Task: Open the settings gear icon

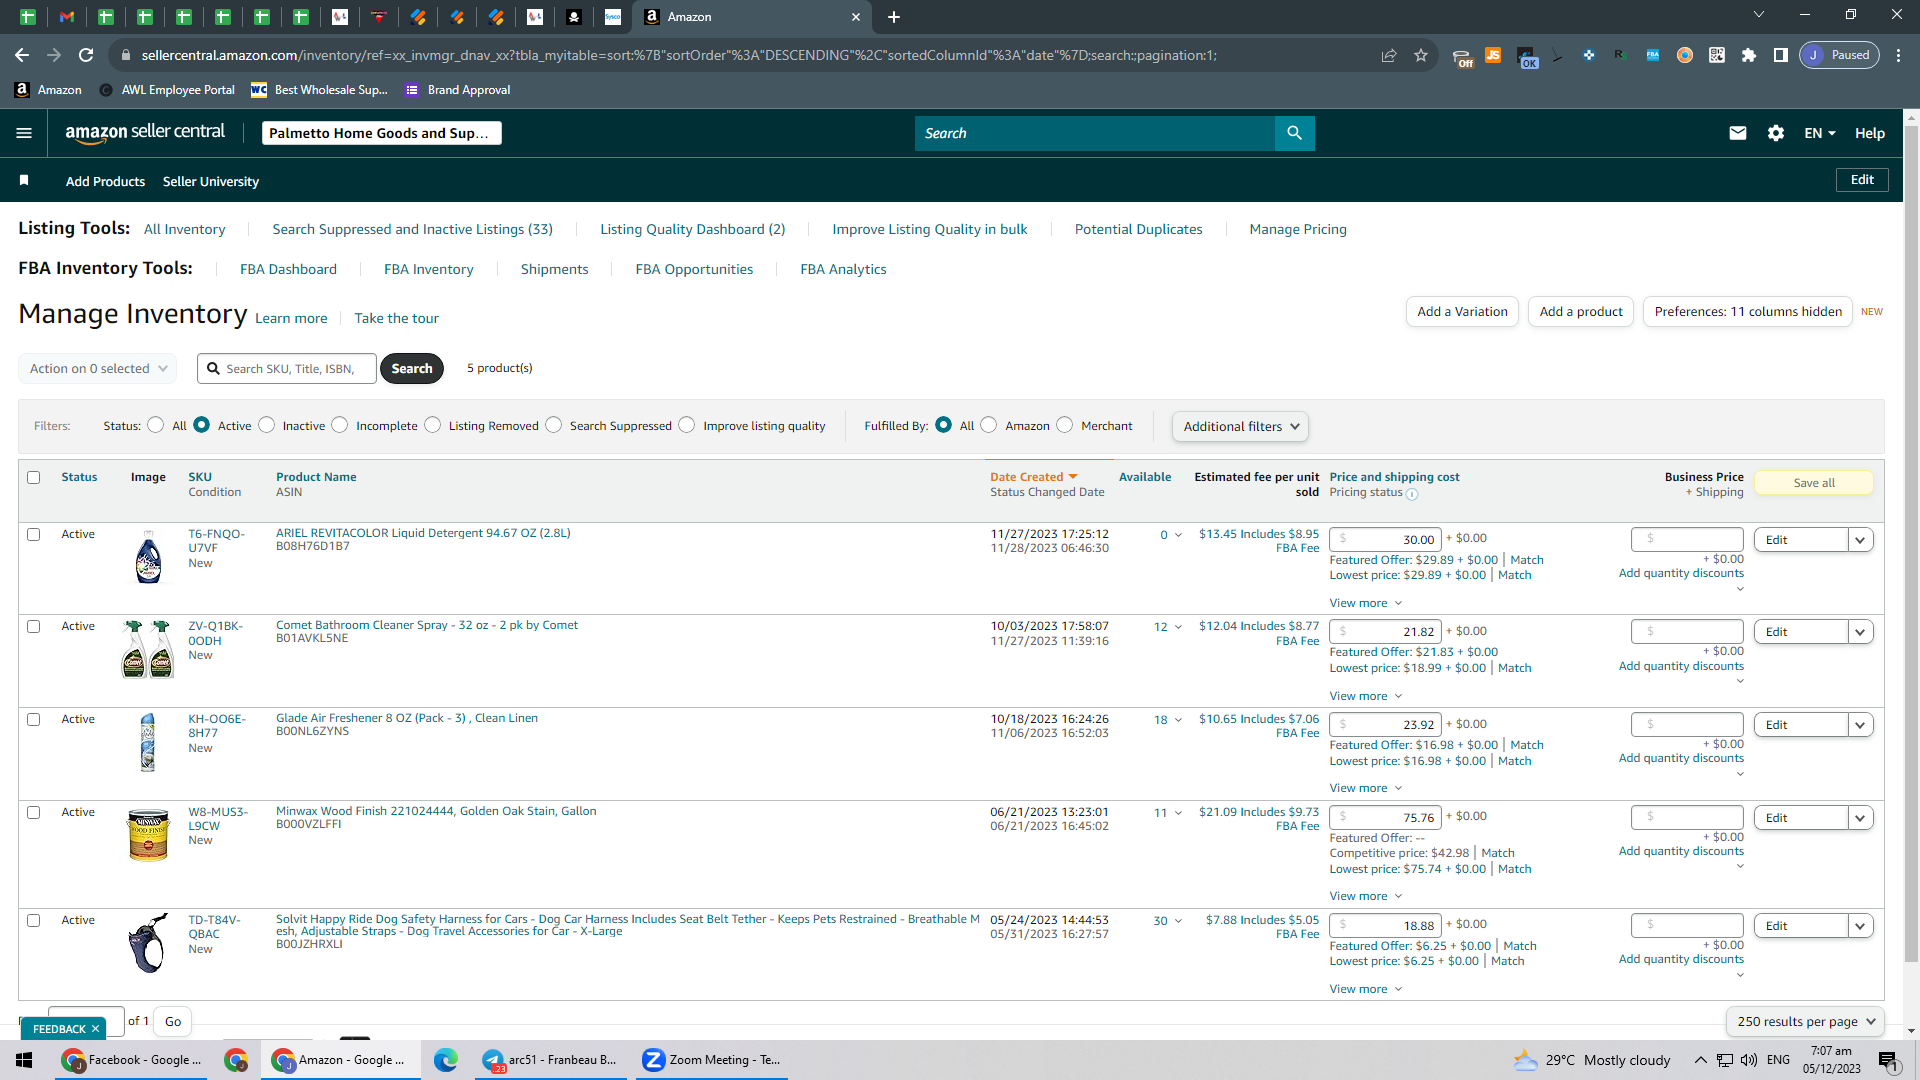Action: (1776, 133)
